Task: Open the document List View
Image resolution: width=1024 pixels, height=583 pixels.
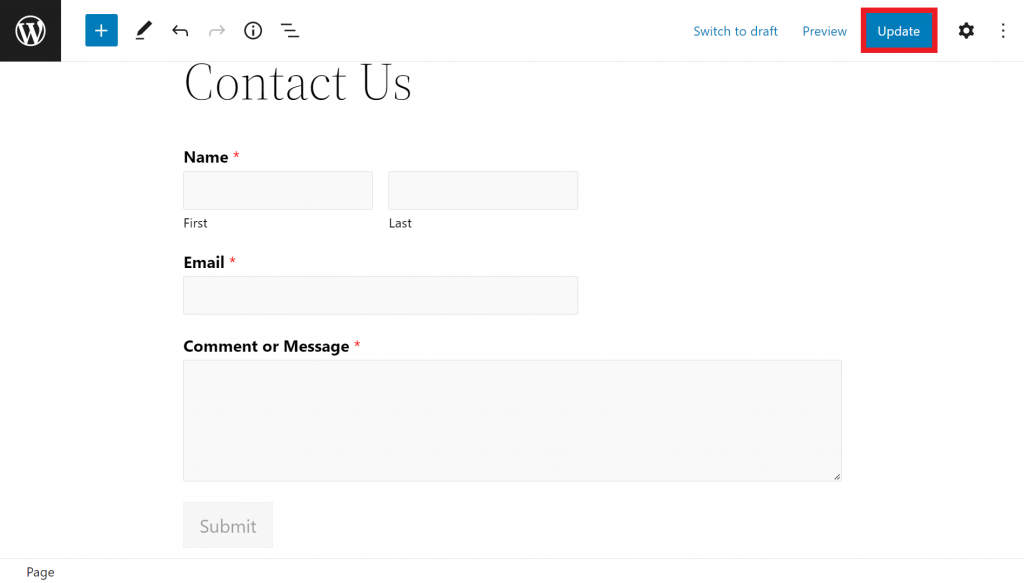Action: pos(290,30)
